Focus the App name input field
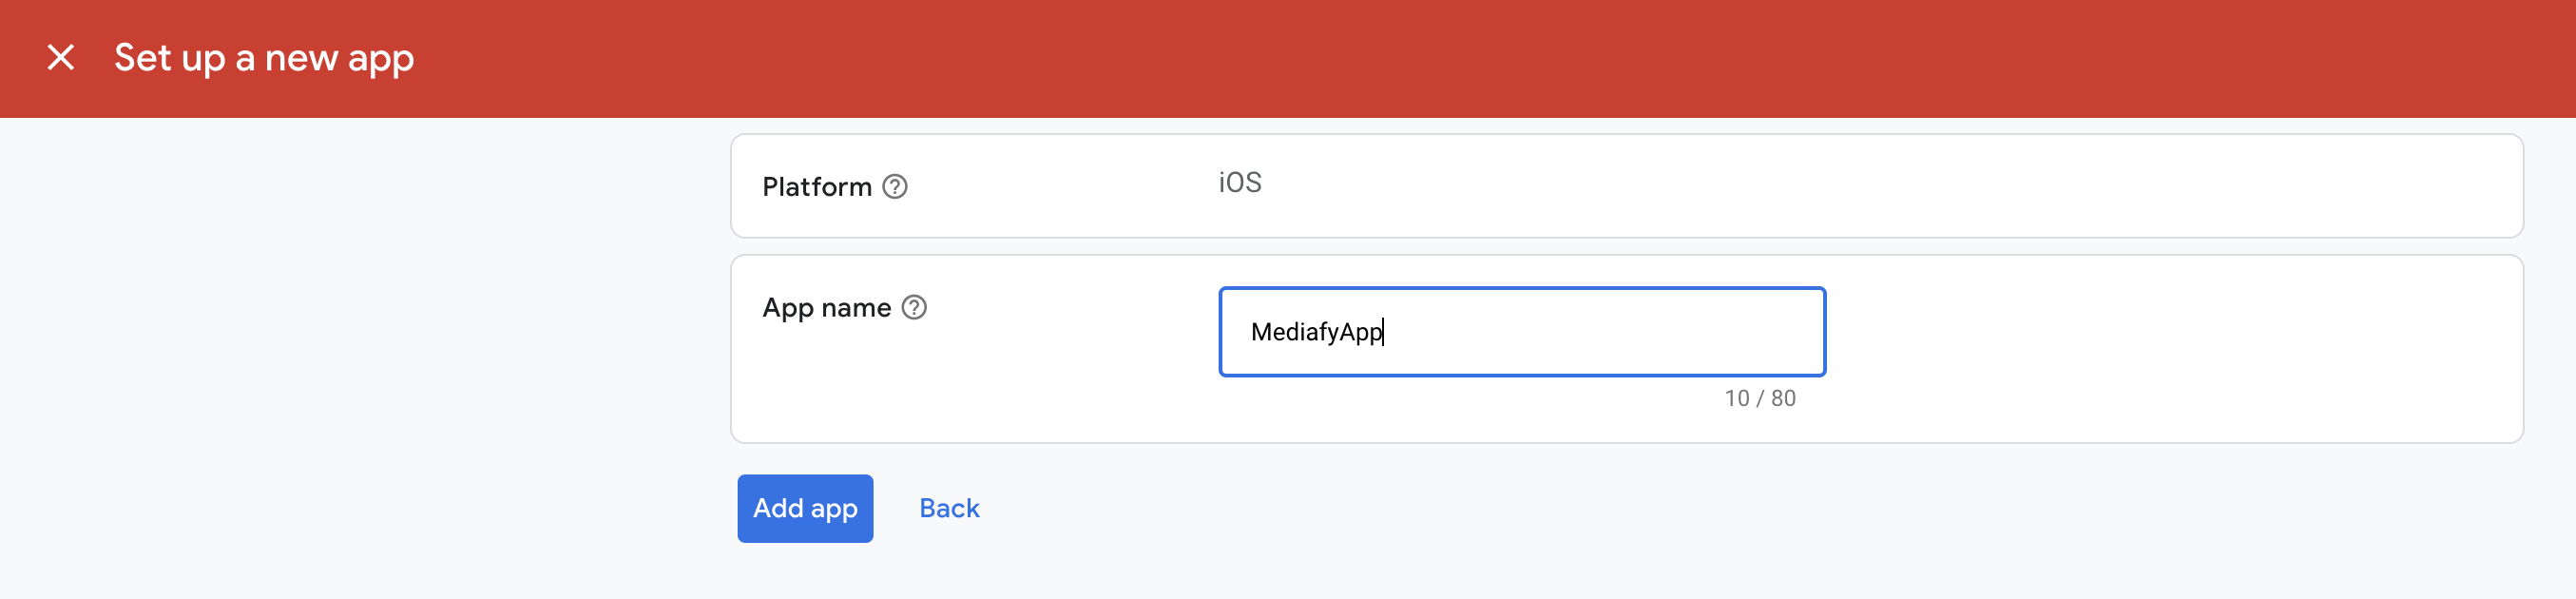The height and width of the screenshot is (599, 2576). 1520,332
